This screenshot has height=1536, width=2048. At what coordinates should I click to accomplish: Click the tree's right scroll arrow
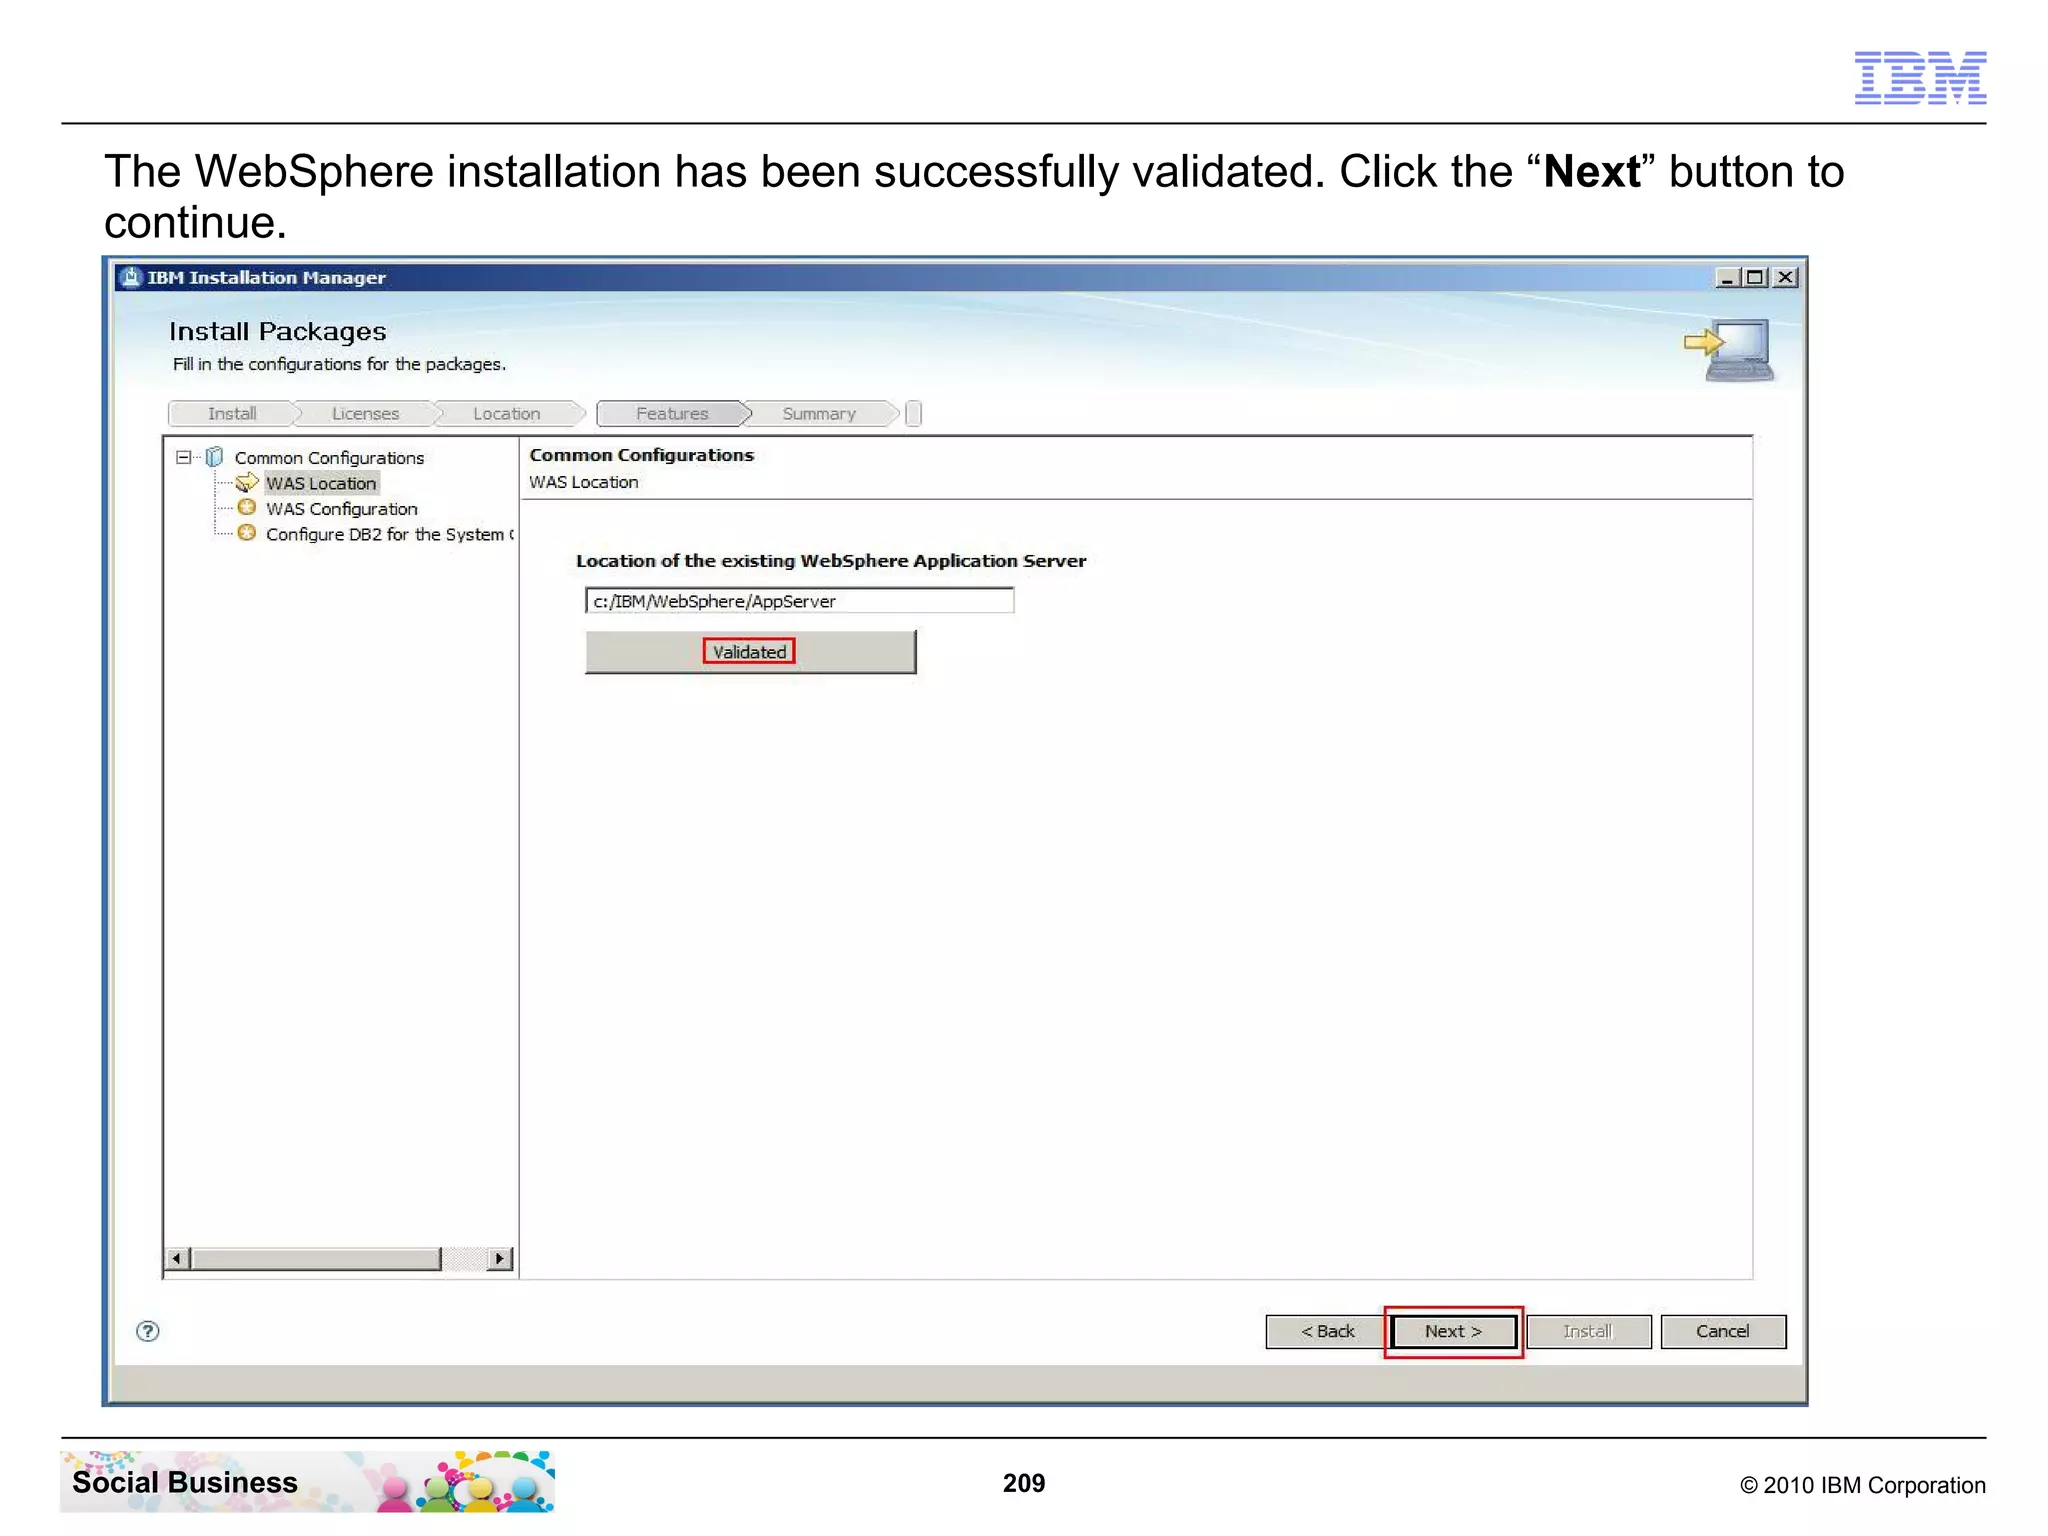pos(499,1258)
